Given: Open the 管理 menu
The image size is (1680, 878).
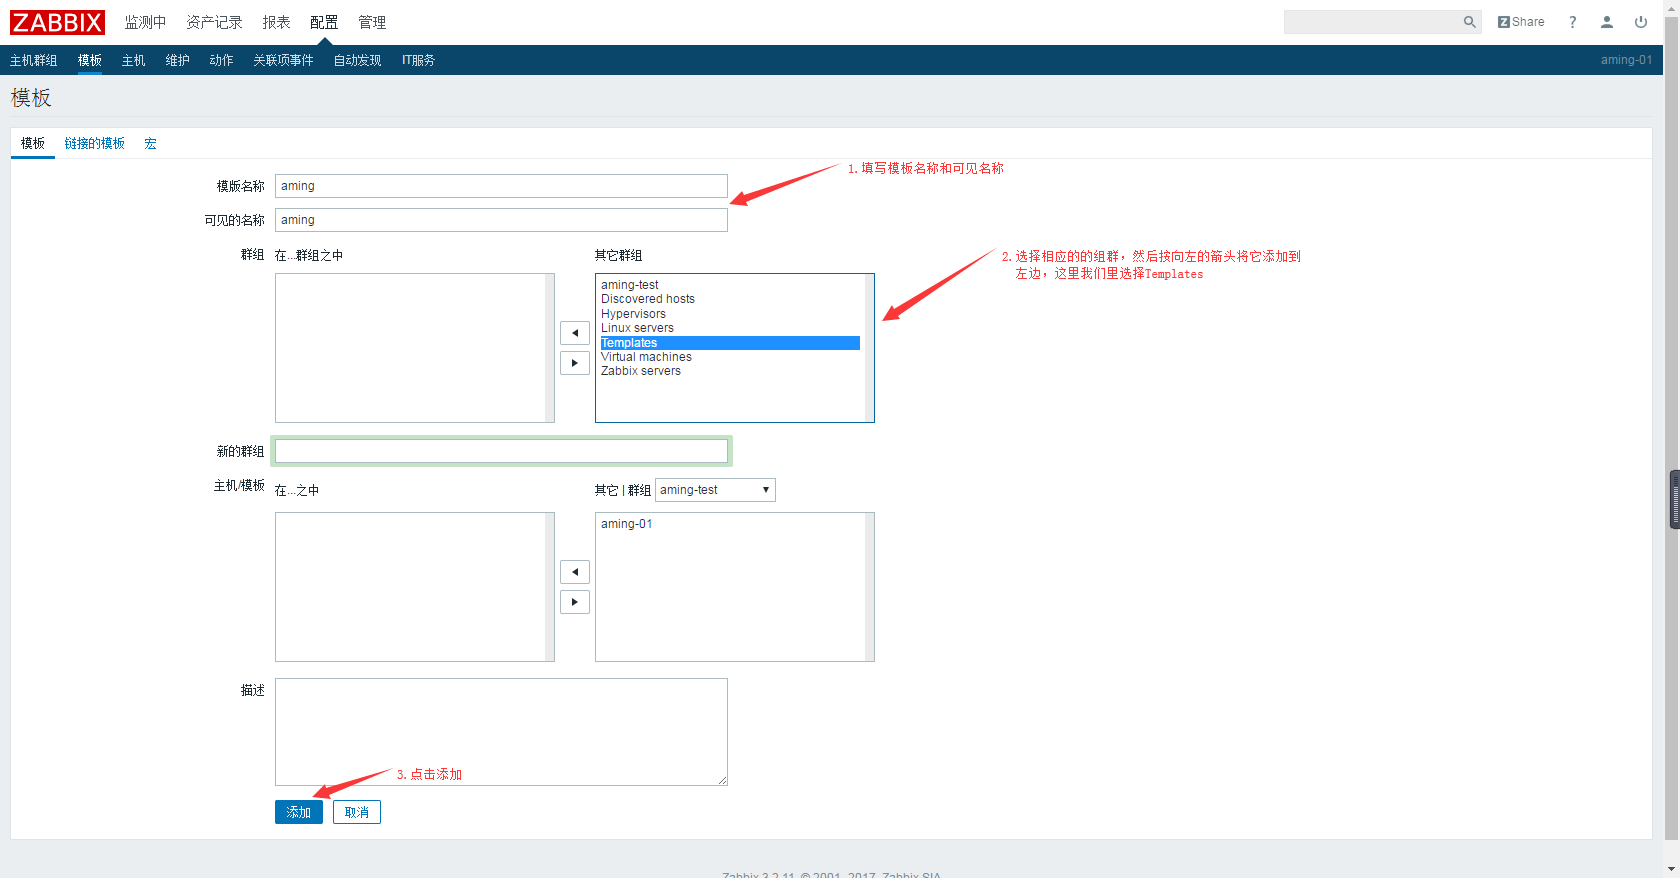Looking at the screenshot, I should 372,22.
